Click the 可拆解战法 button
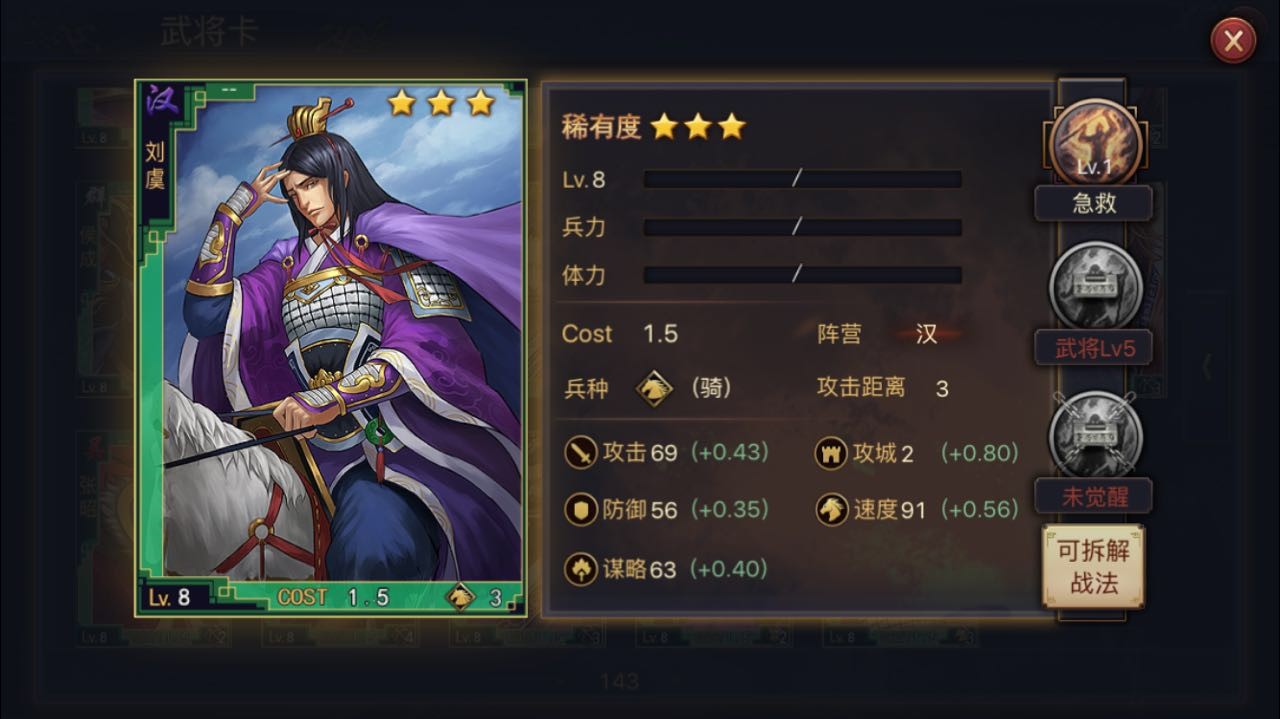 pos(1093,567)
